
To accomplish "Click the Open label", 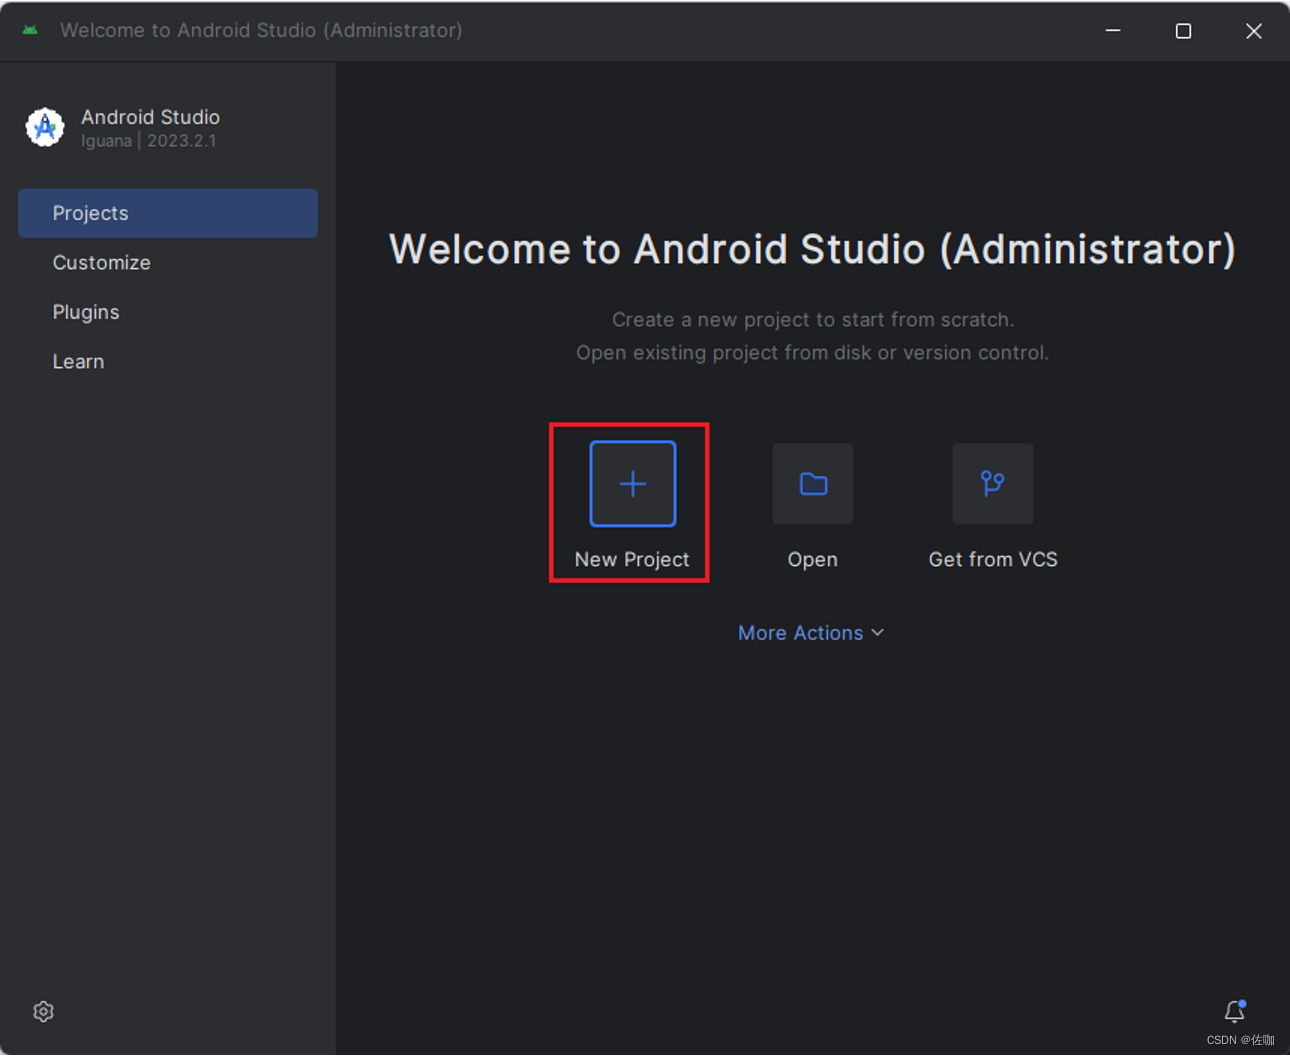I will point(812,560).
